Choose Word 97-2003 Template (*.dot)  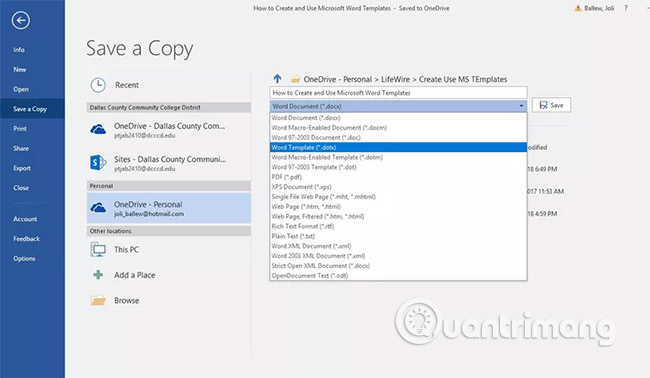tap(398, 167)
